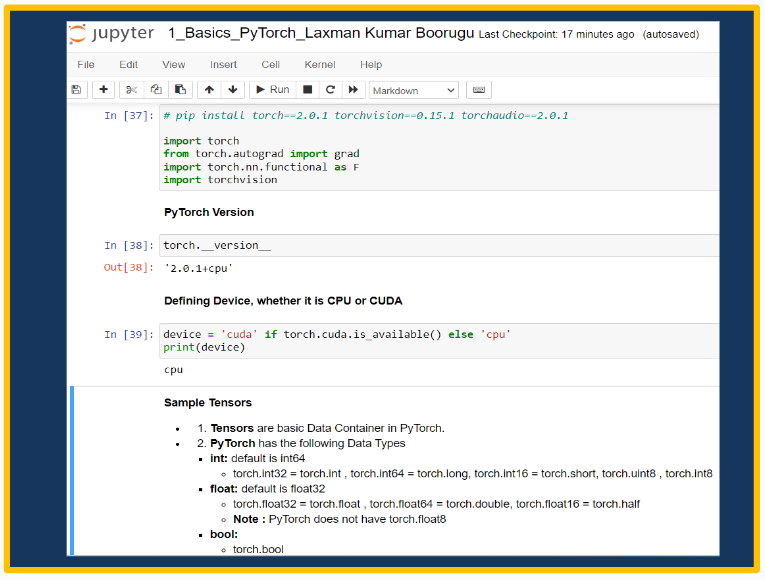Click the Jupyter logo
Viewport: 765px width, 580px height.
pyautogui.click(x=111, y=34)
